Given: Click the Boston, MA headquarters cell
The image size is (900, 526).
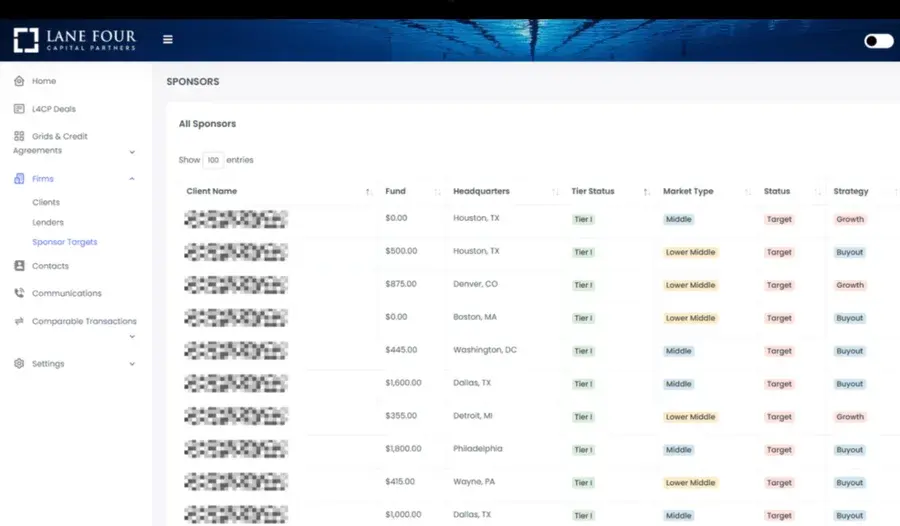Looking at the screenshot, I should [475, 317].
